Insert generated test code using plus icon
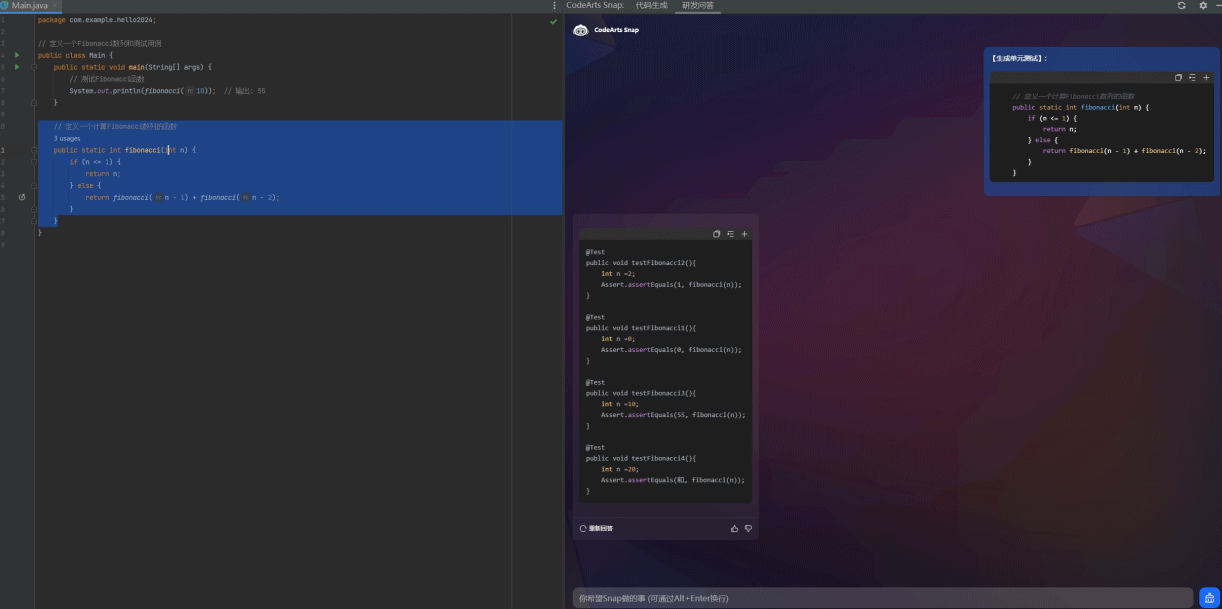This screenshot has width=1222, height=609. coord(744,234)
